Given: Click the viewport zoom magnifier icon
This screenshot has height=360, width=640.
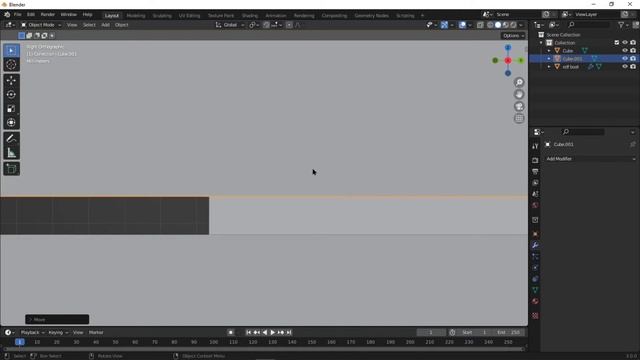Looking at the screenshot, I should coord(519,82).
